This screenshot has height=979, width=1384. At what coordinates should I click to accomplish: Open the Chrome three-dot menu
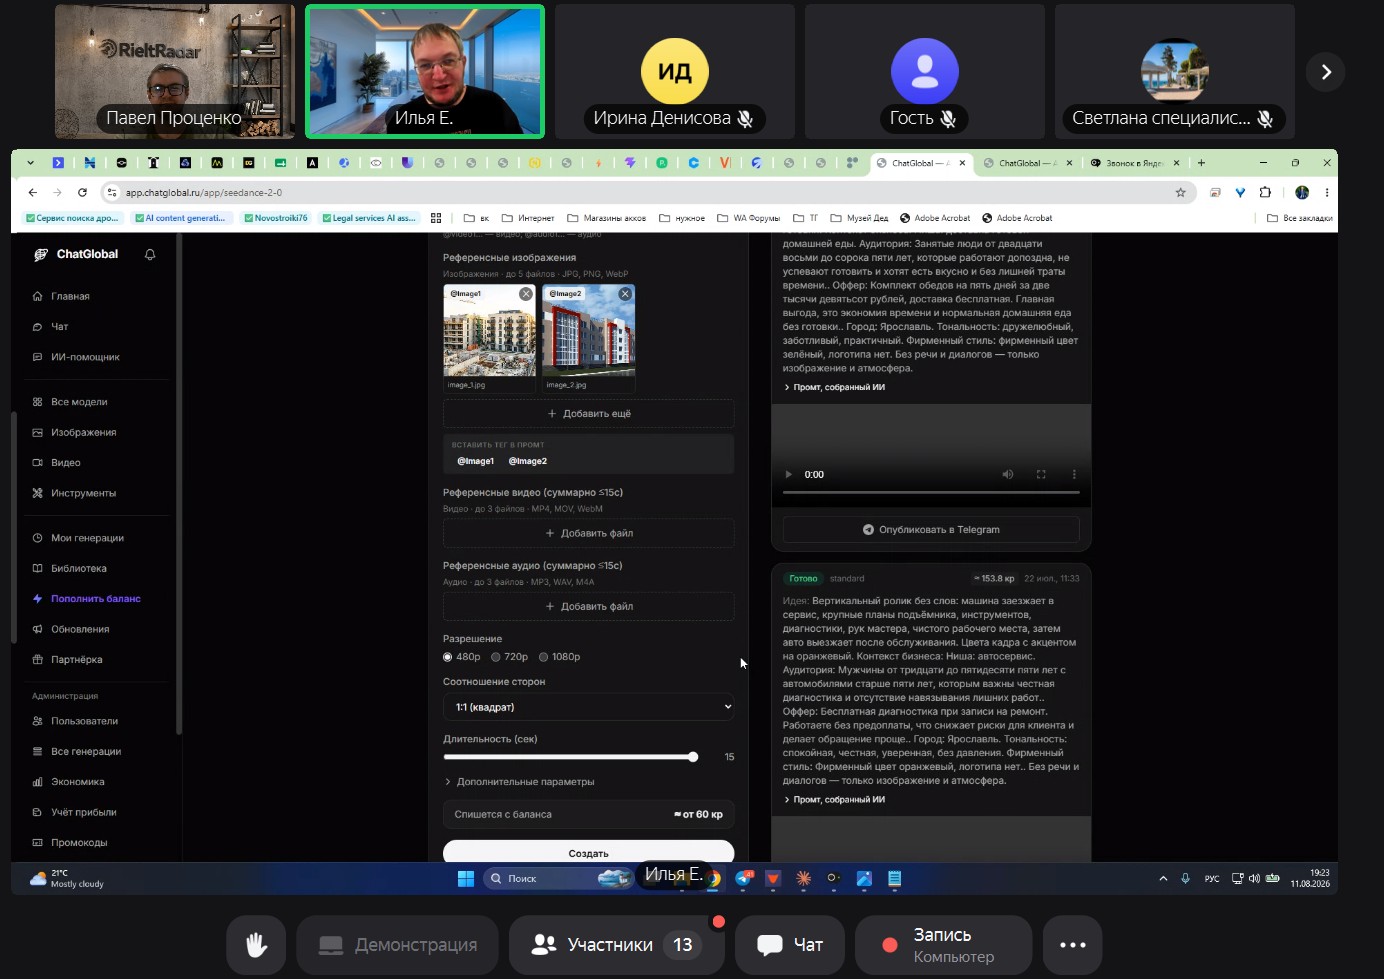tap(1327, 192)
